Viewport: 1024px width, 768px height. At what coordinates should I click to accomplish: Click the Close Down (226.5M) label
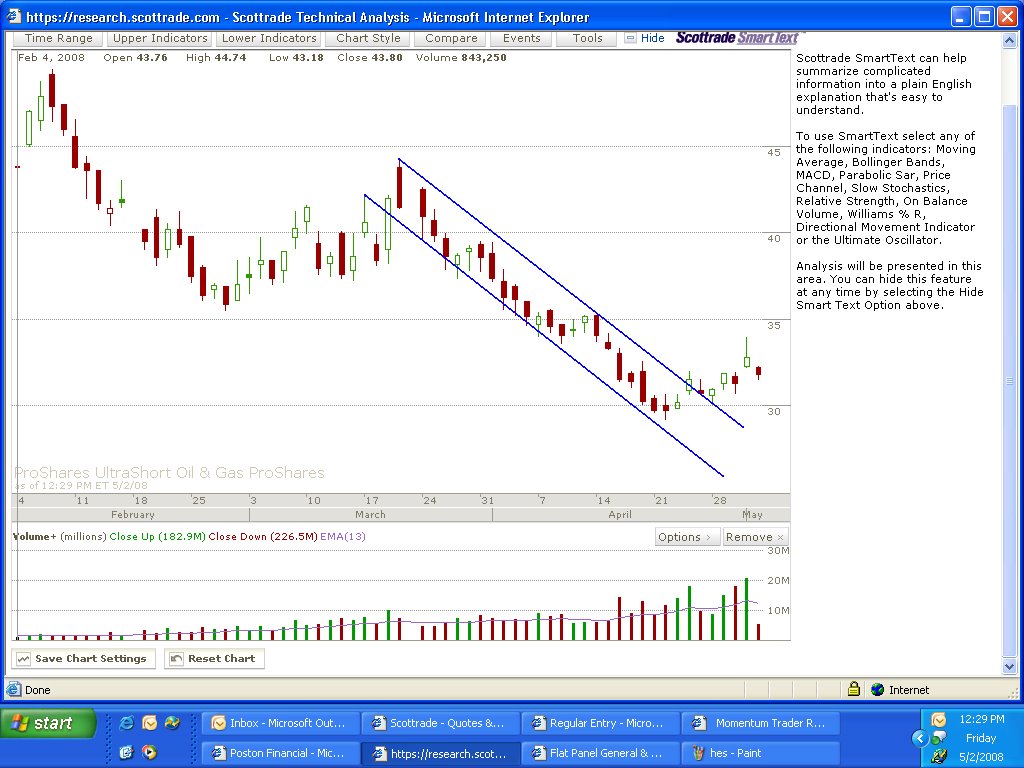point(263,536)
